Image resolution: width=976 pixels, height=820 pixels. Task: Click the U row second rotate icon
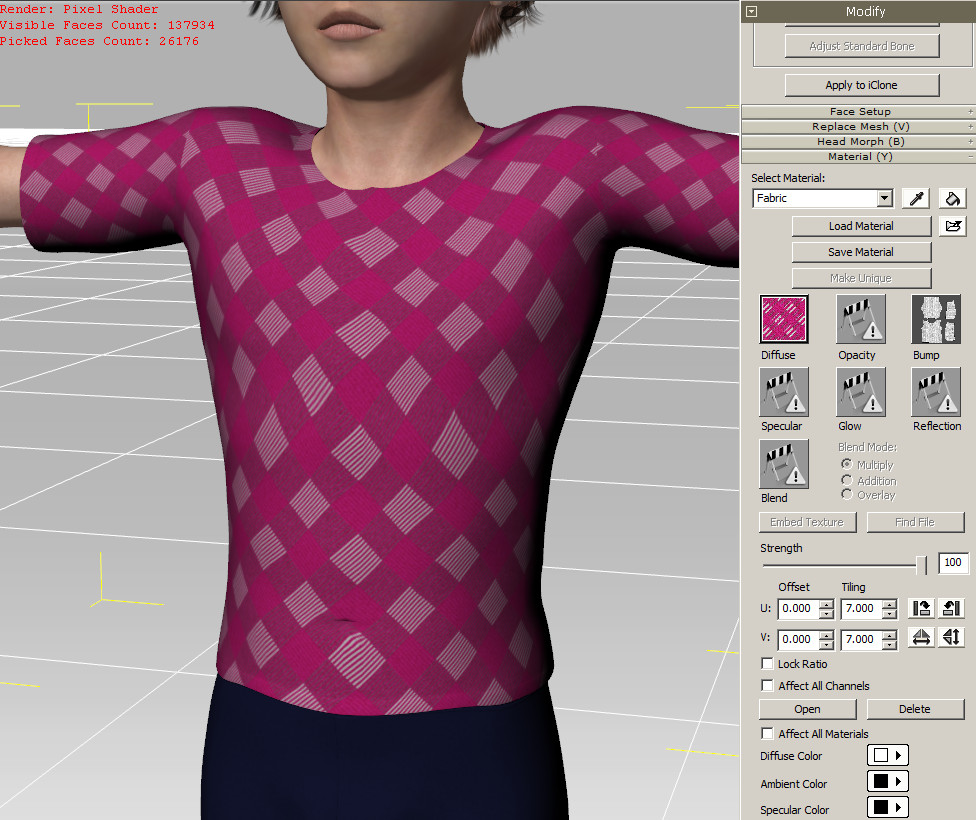tap(952, 608)
